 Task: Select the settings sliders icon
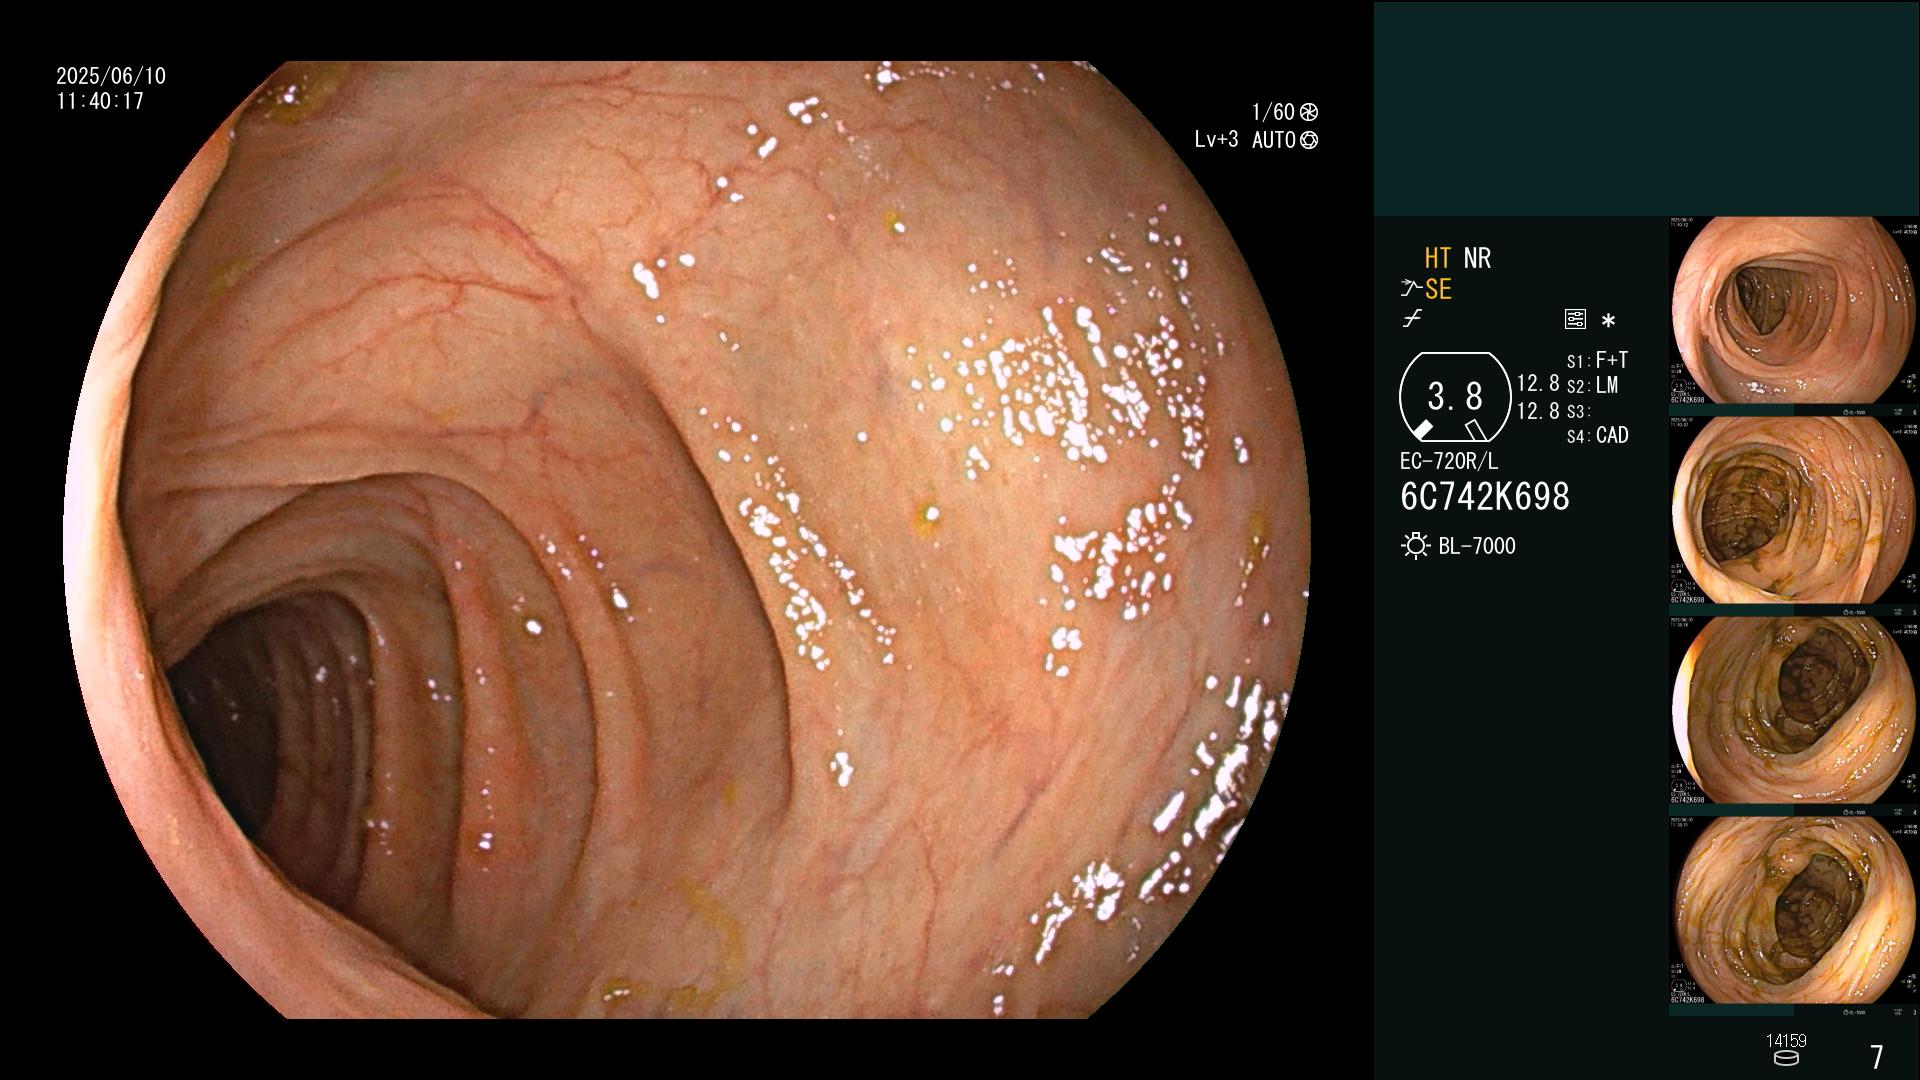point(1575,320)
